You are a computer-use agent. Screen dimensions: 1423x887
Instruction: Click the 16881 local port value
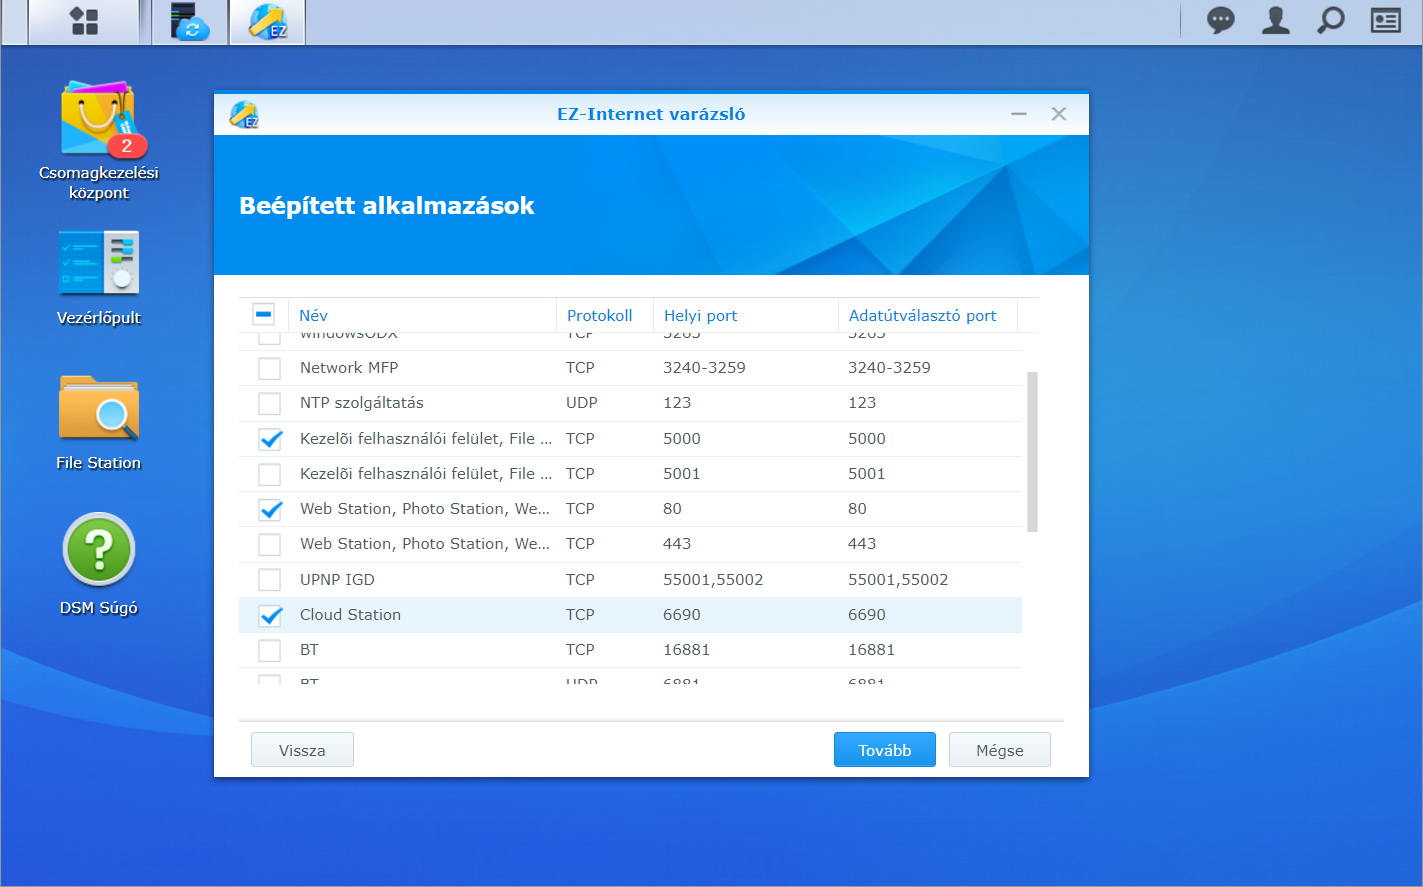pyautogui.click(x=686, y=650)
